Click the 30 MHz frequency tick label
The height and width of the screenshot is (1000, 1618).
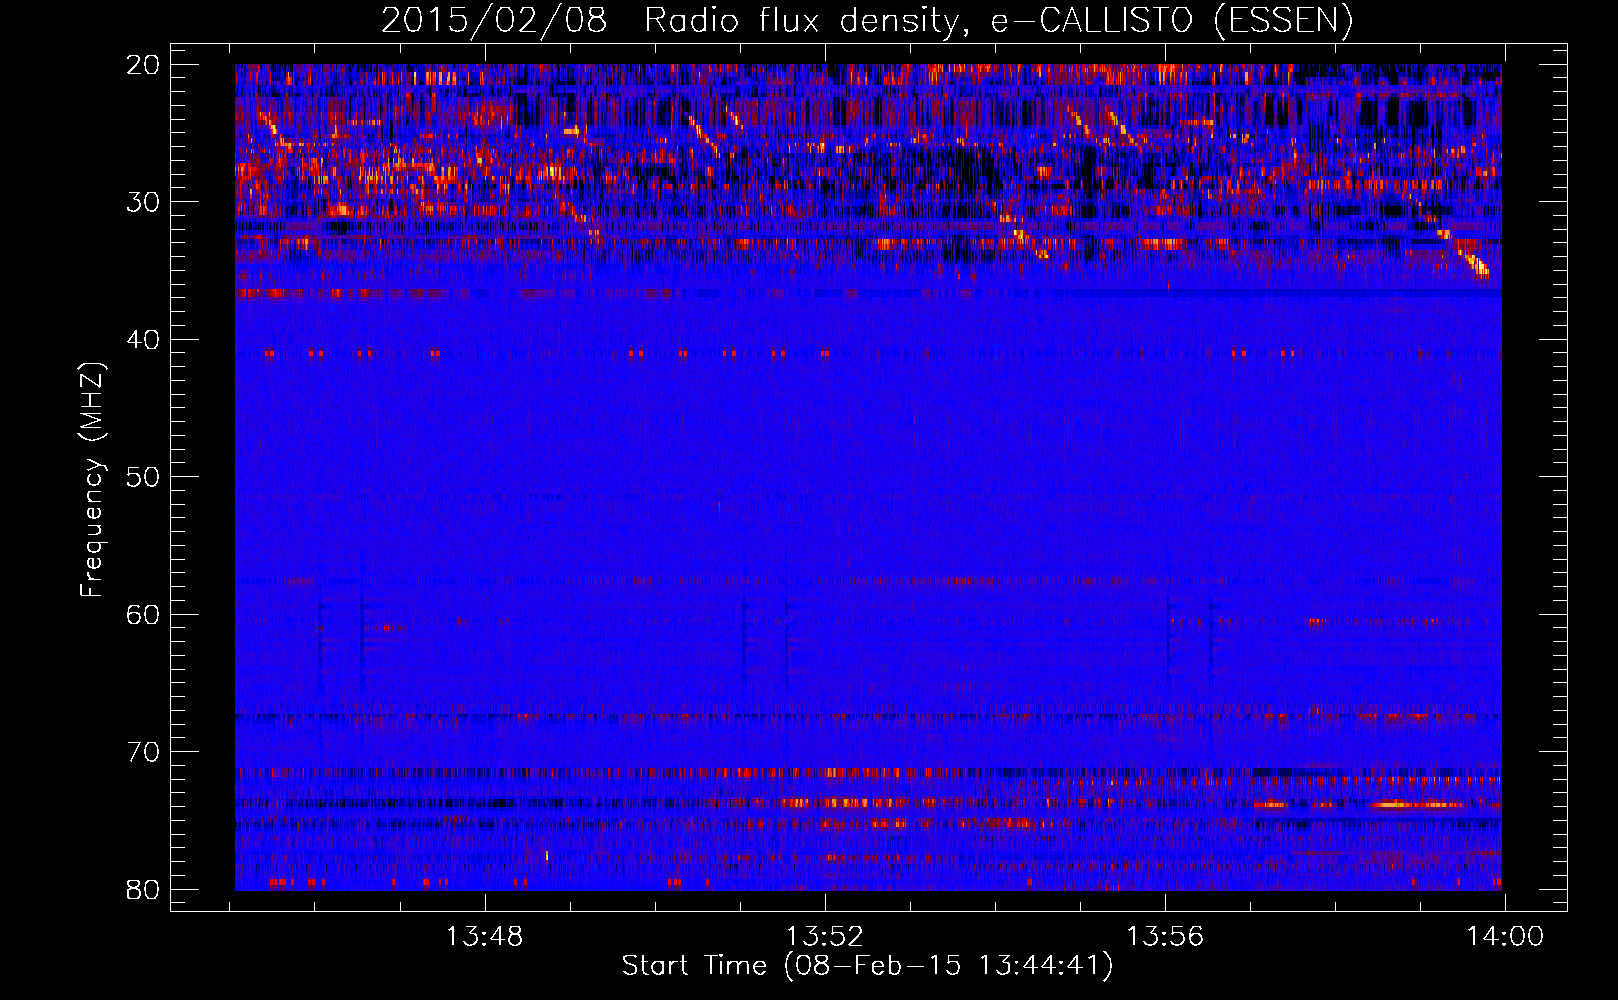(143, 202)
